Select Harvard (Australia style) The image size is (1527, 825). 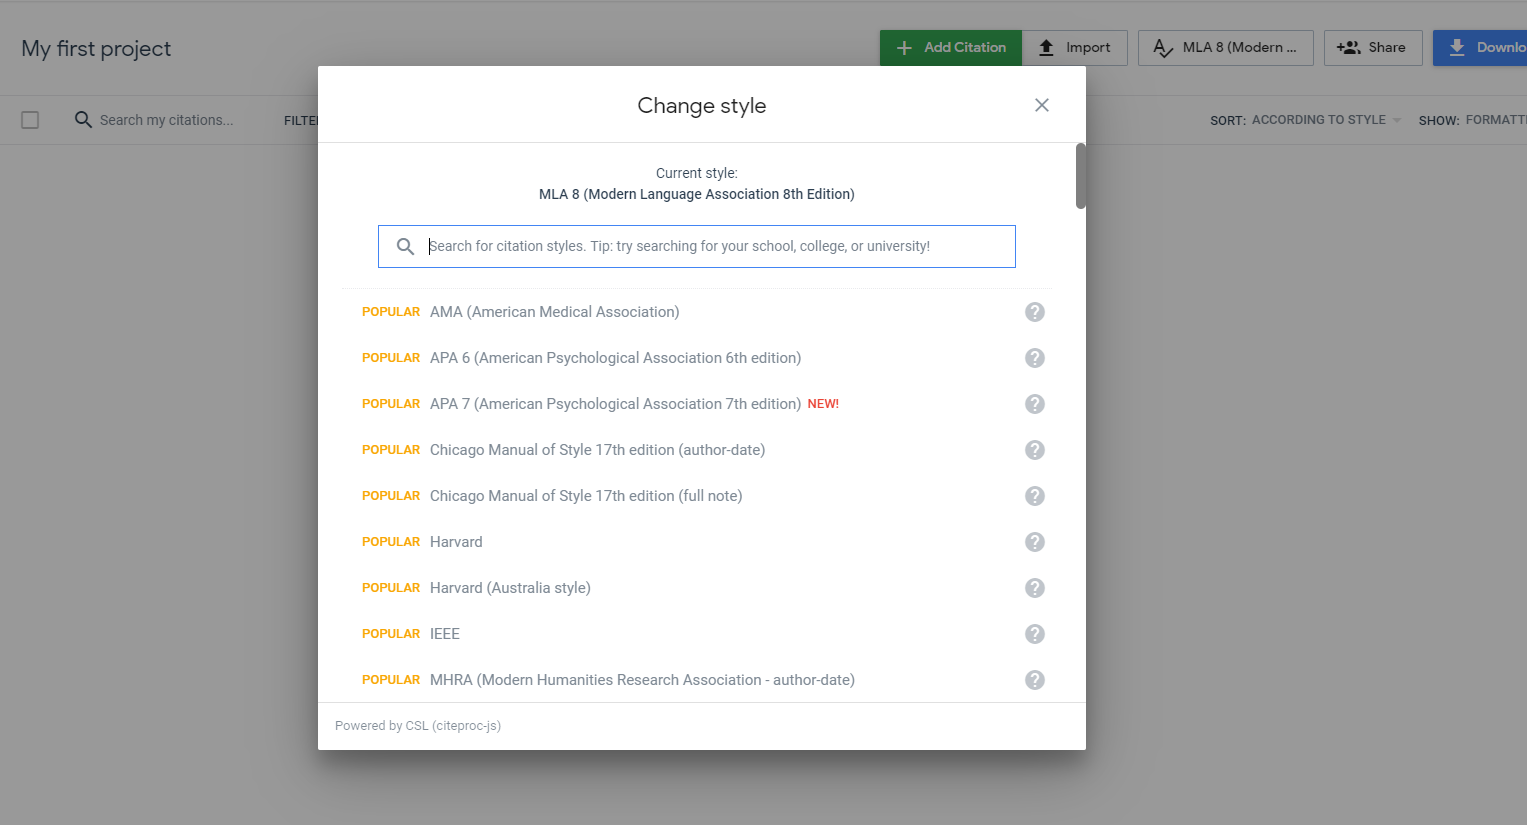[x=510, y=588]
